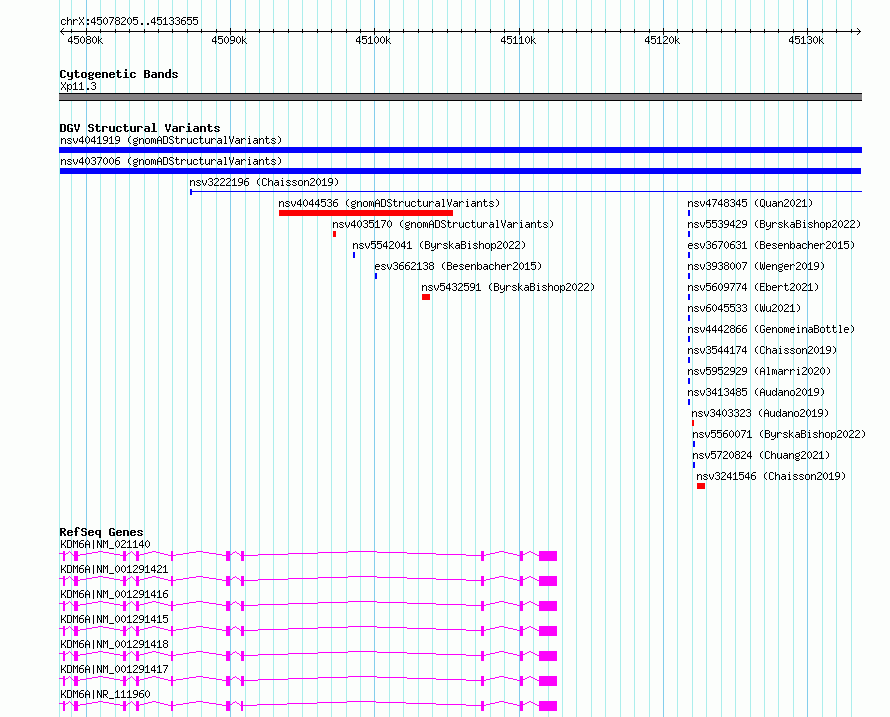Click the red nsv5432591 variant block
The width and height of the screenshot is (890, 717).
426,297
